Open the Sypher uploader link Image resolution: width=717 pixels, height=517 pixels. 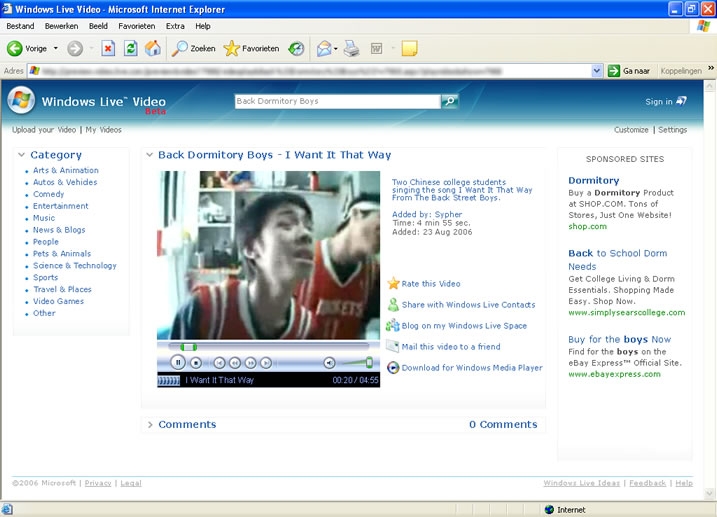[448, 214]
